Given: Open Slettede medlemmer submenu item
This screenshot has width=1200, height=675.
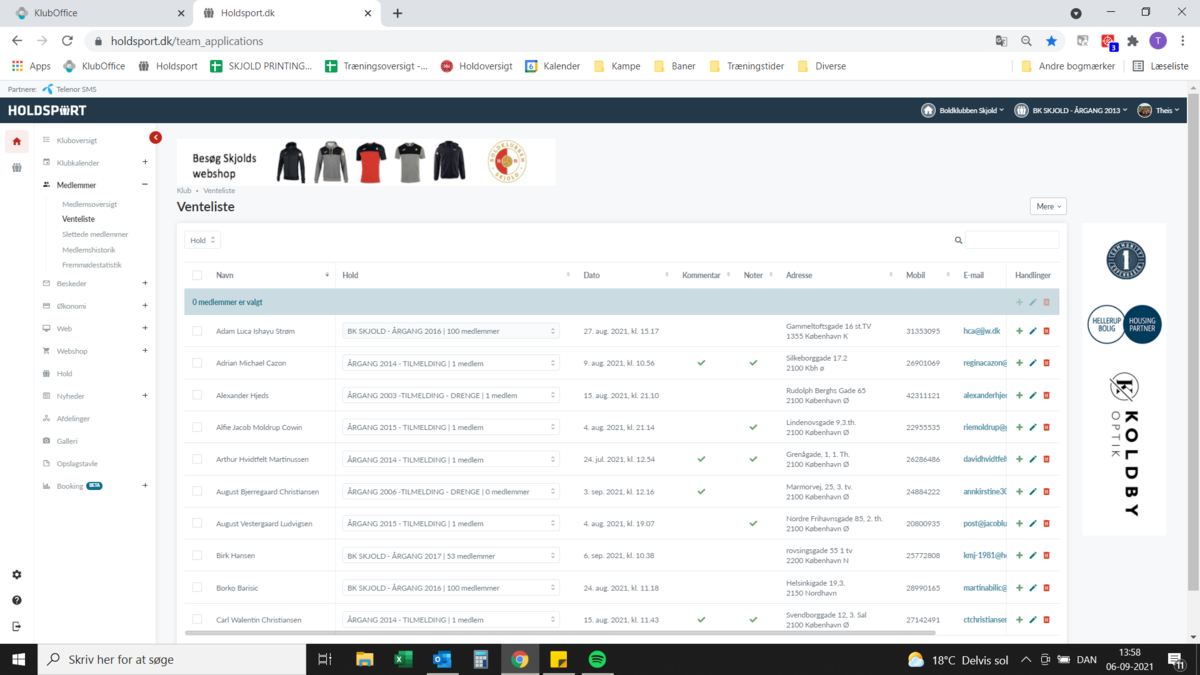Looking at the screenshot, I should [x=95, y=234].
